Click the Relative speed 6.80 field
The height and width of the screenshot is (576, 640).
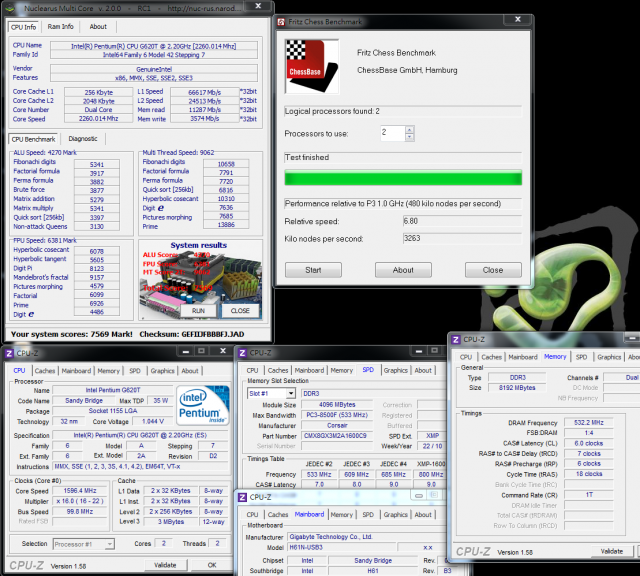462,221
